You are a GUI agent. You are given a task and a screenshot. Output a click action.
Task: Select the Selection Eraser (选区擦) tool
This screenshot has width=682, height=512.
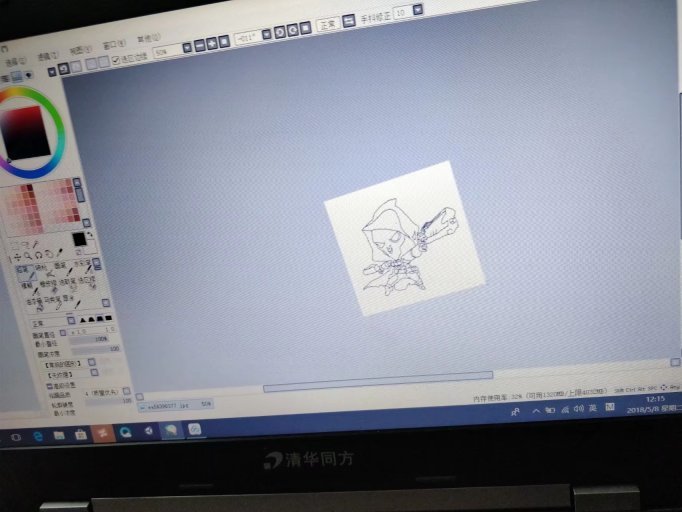point(88,282)
